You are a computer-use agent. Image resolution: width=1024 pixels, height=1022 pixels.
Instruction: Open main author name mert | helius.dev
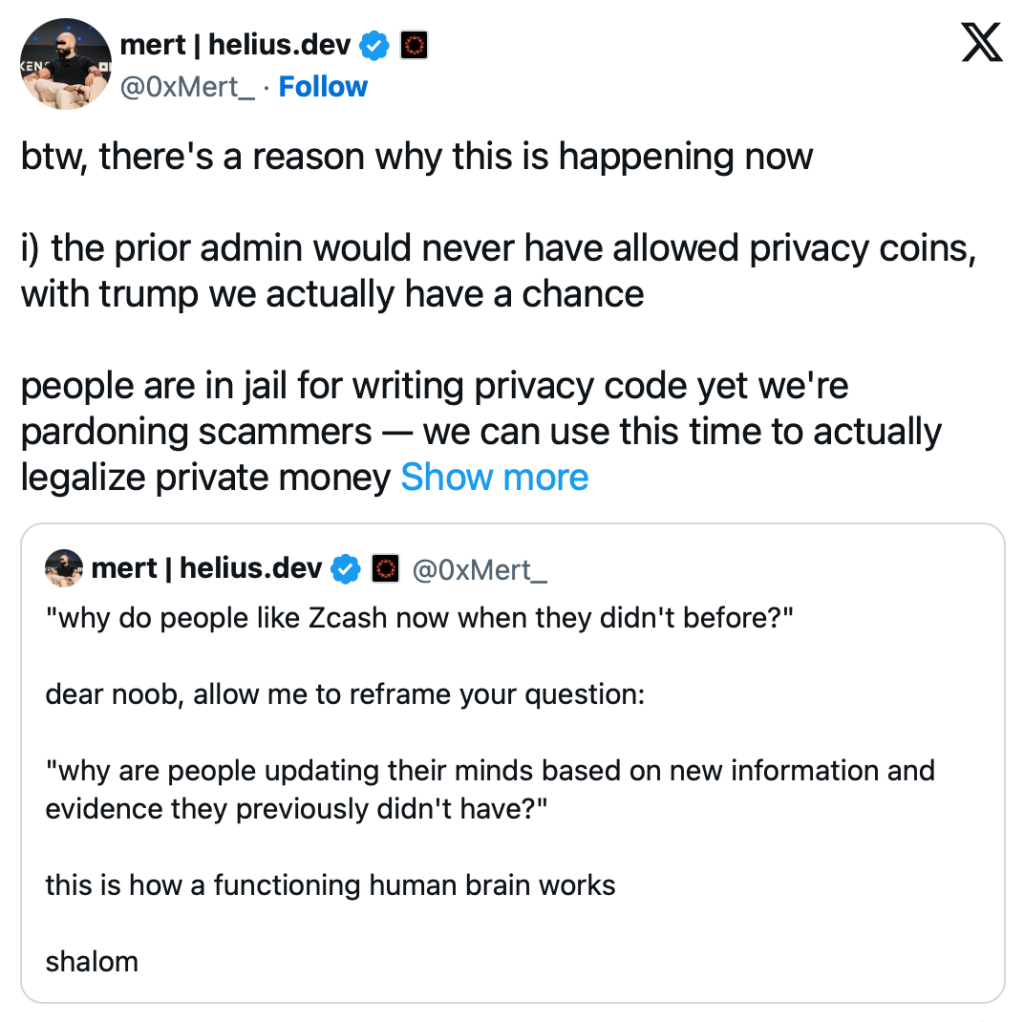click(234, 45)
